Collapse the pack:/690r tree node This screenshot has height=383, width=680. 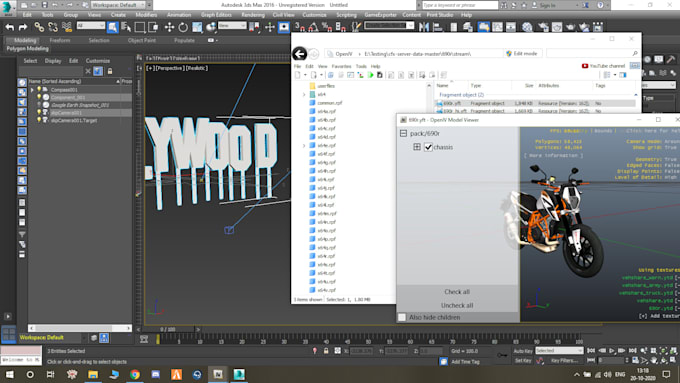[x=403, y=133]
